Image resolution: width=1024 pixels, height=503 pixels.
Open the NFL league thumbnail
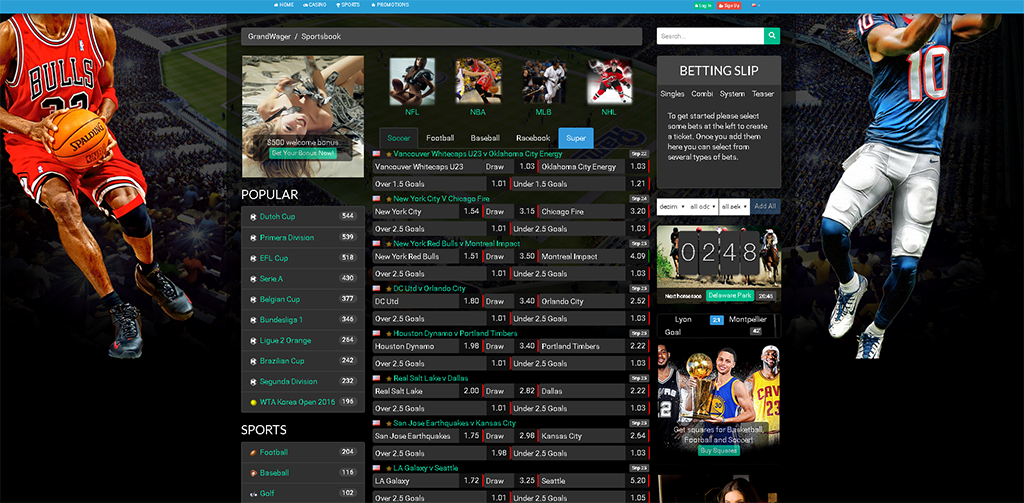pyautogui.click(x=412, y=82)
